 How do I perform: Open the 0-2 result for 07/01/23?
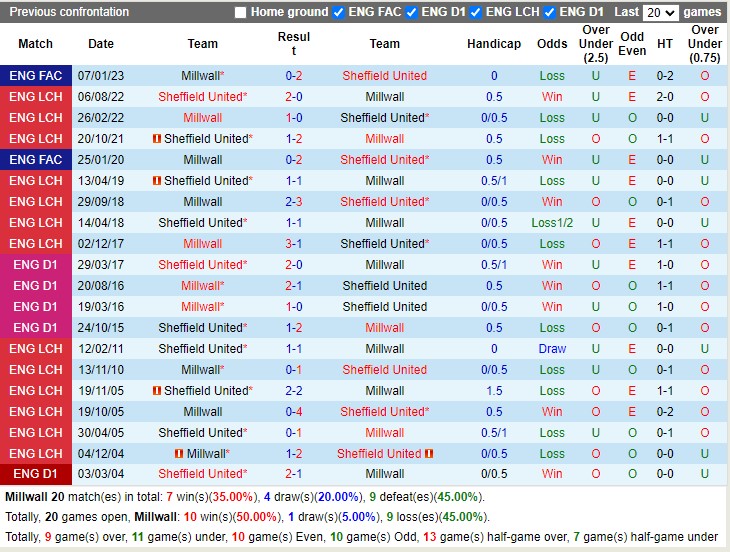(294, 76)
